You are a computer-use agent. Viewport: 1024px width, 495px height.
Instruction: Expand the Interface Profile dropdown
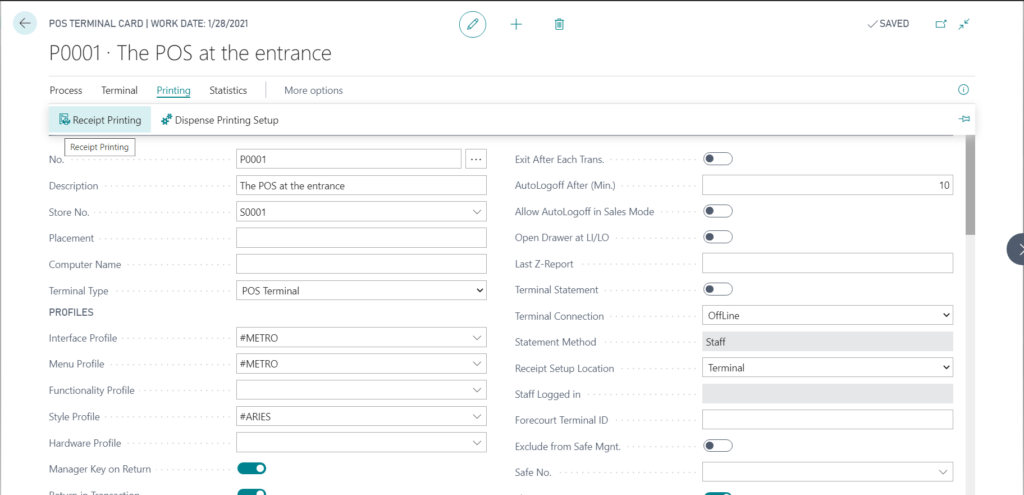point(476,338)
